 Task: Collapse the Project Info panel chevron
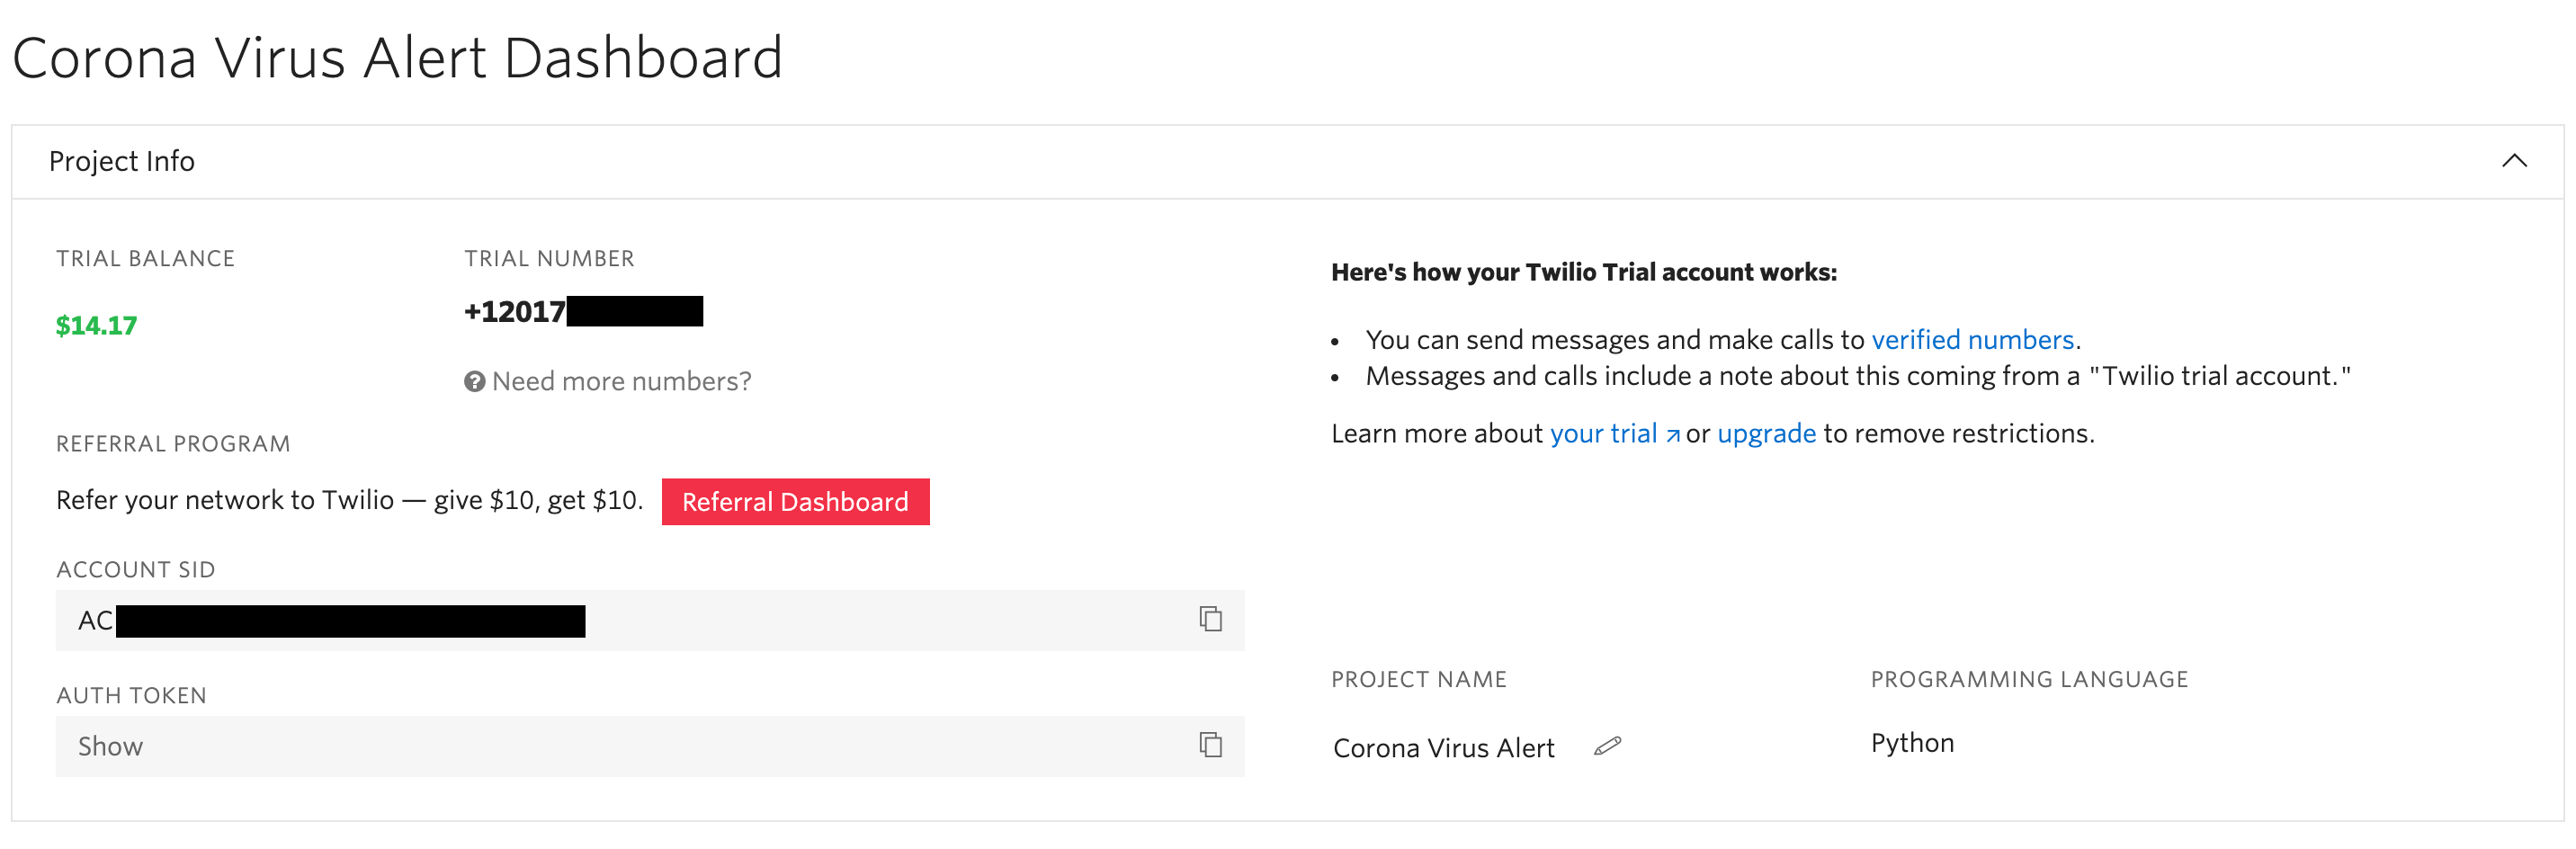click(x=2514, y=161)
